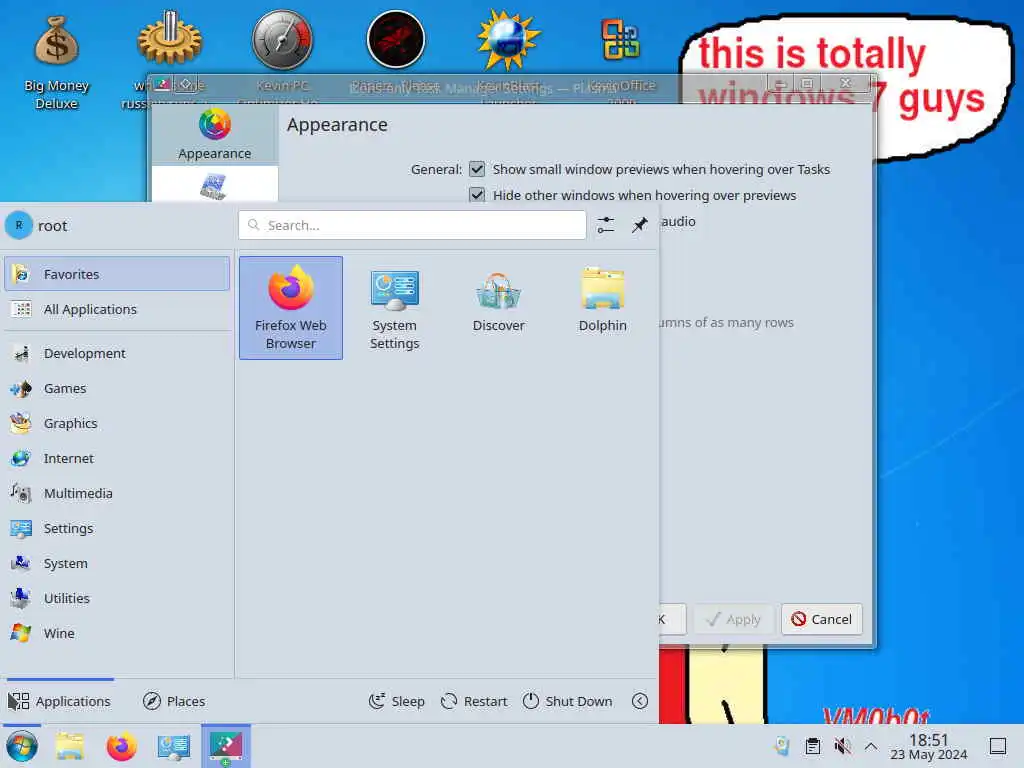Pin the application launcher open

639,225
